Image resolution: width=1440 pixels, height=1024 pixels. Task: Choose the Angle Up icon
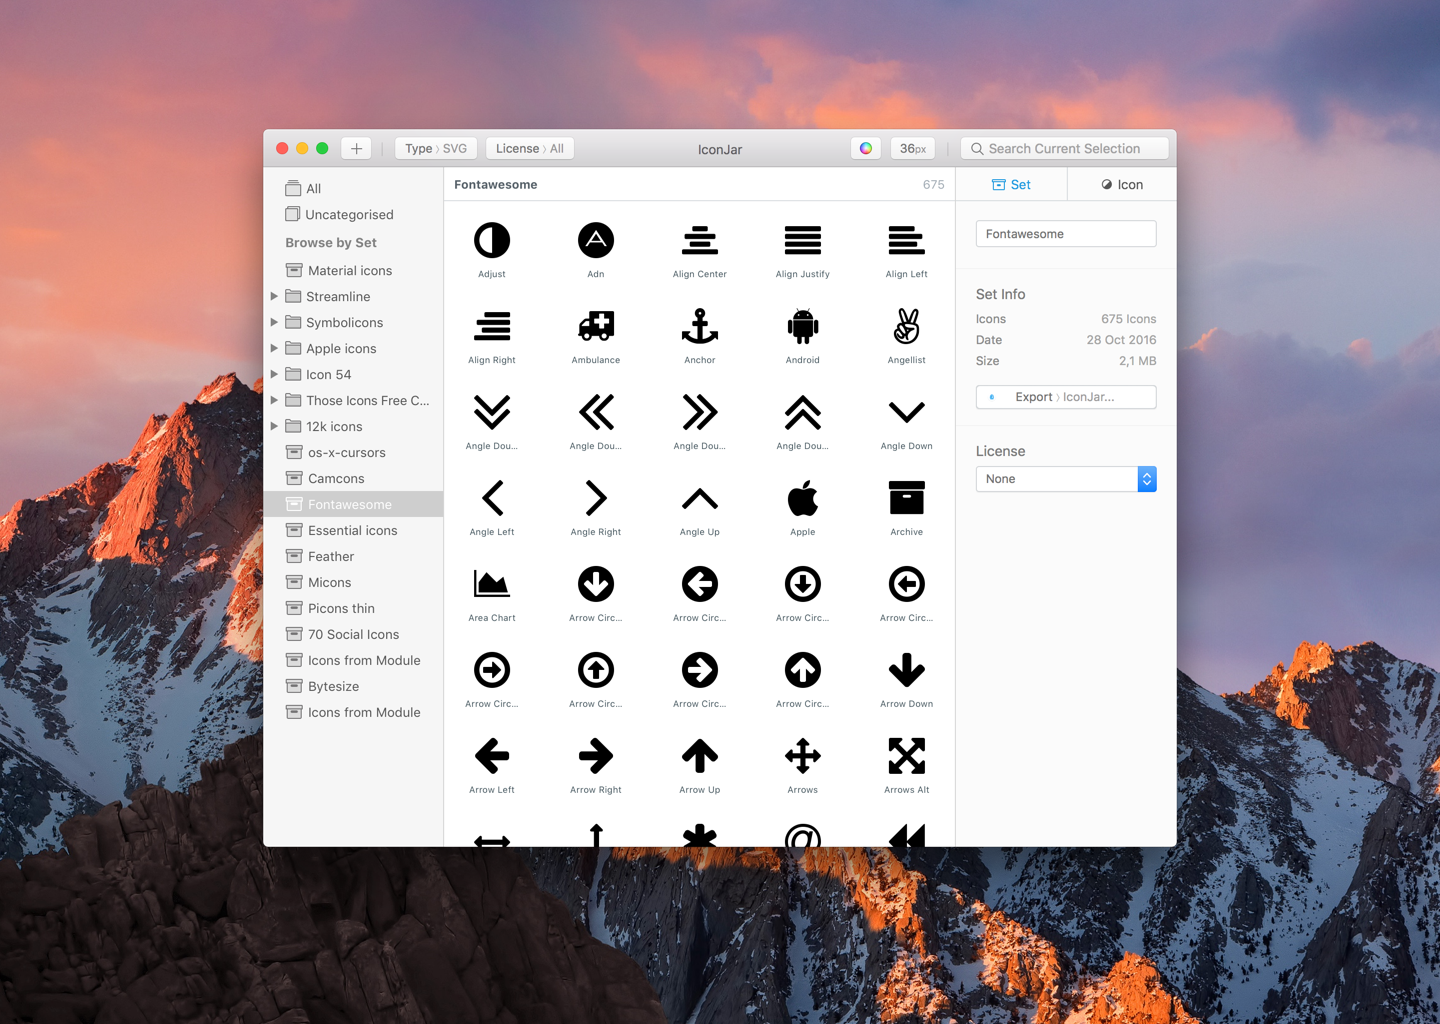pyautogui.click(x=700, y=499)
